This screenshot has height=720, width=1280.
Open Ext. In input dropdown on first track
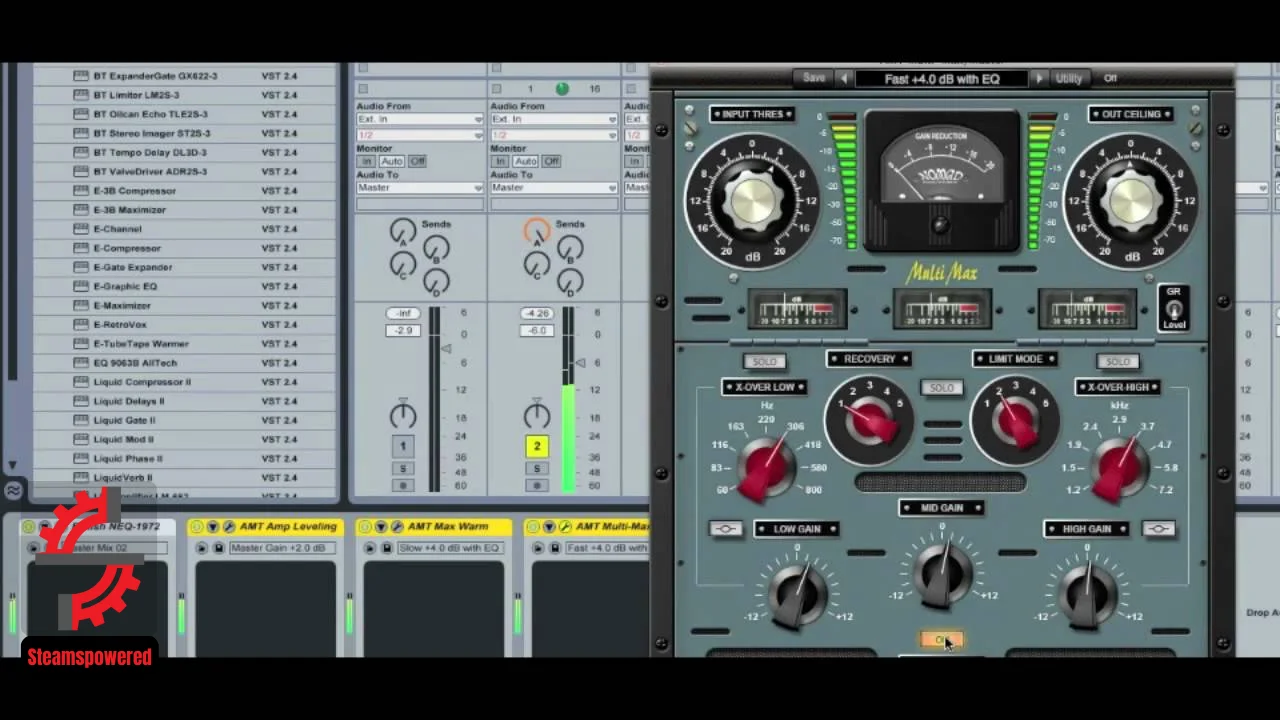(x=420, y=119)
